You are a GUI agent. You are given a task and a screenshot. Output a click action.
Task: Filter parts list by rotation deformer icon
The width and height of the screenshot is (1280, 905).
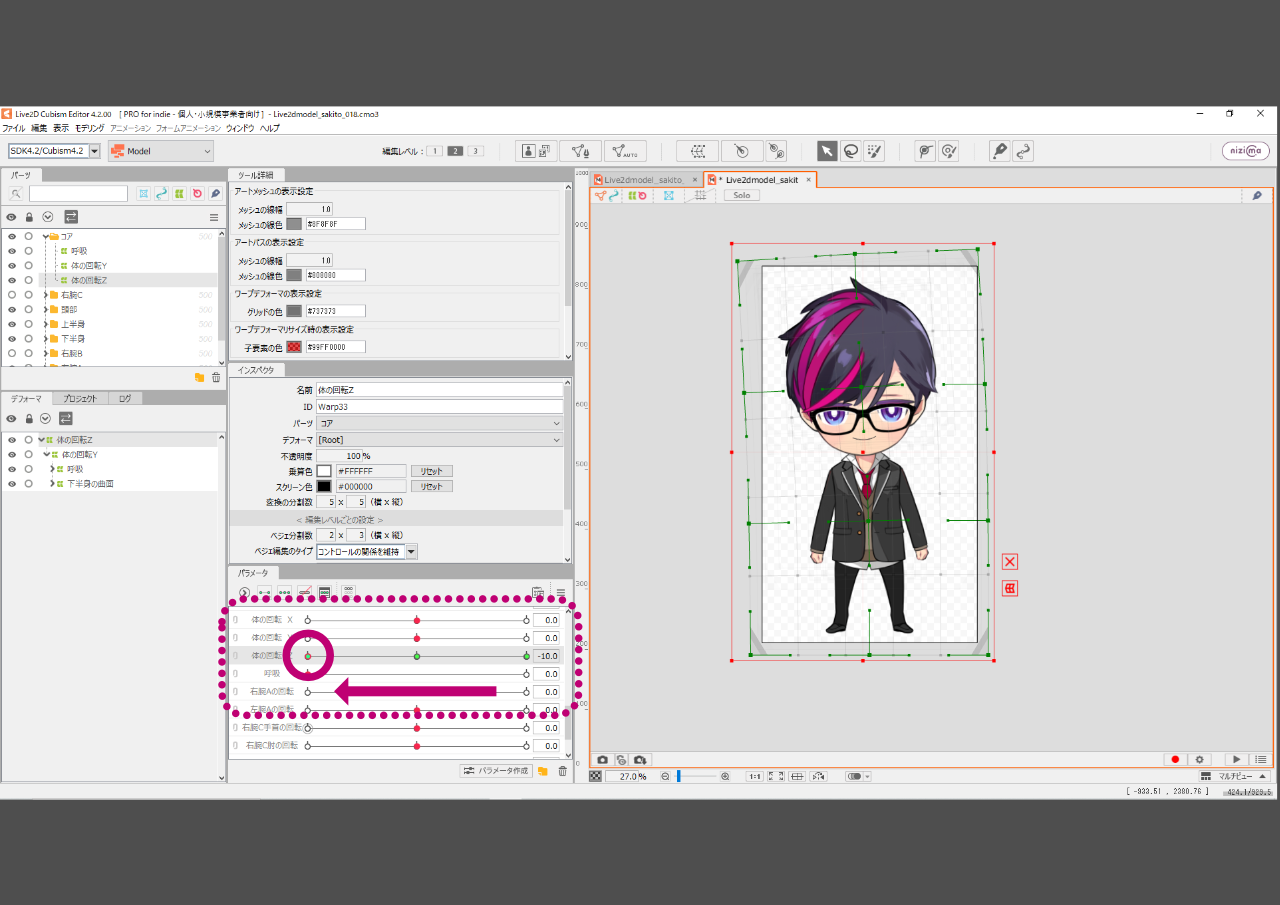click(197, 193)
